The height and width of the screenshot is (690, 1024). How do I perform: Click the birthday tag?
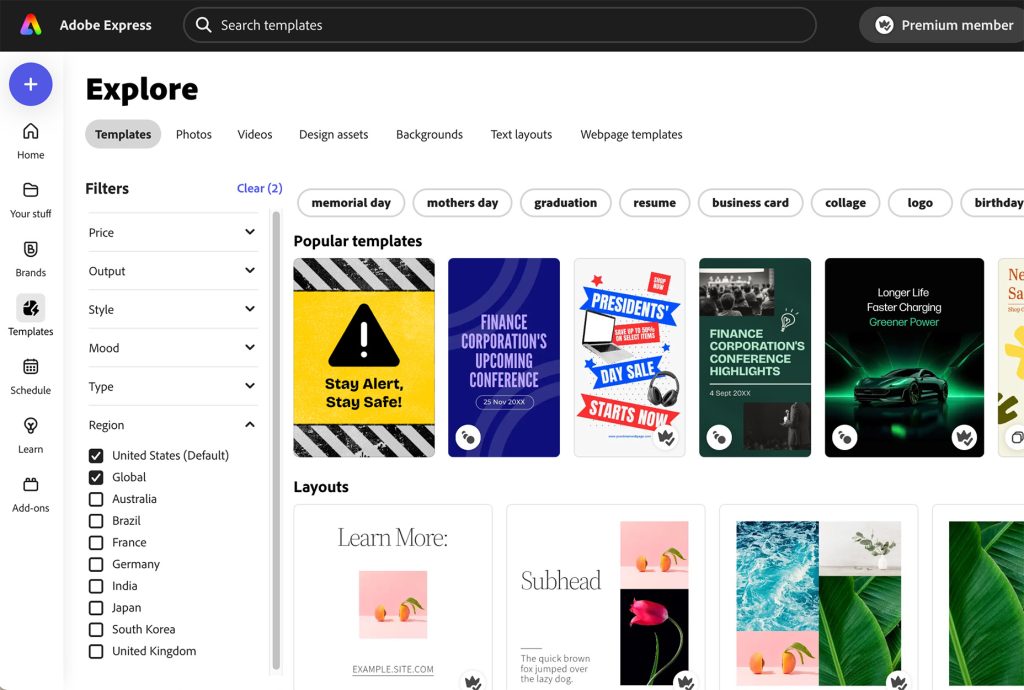pos(993,203)
